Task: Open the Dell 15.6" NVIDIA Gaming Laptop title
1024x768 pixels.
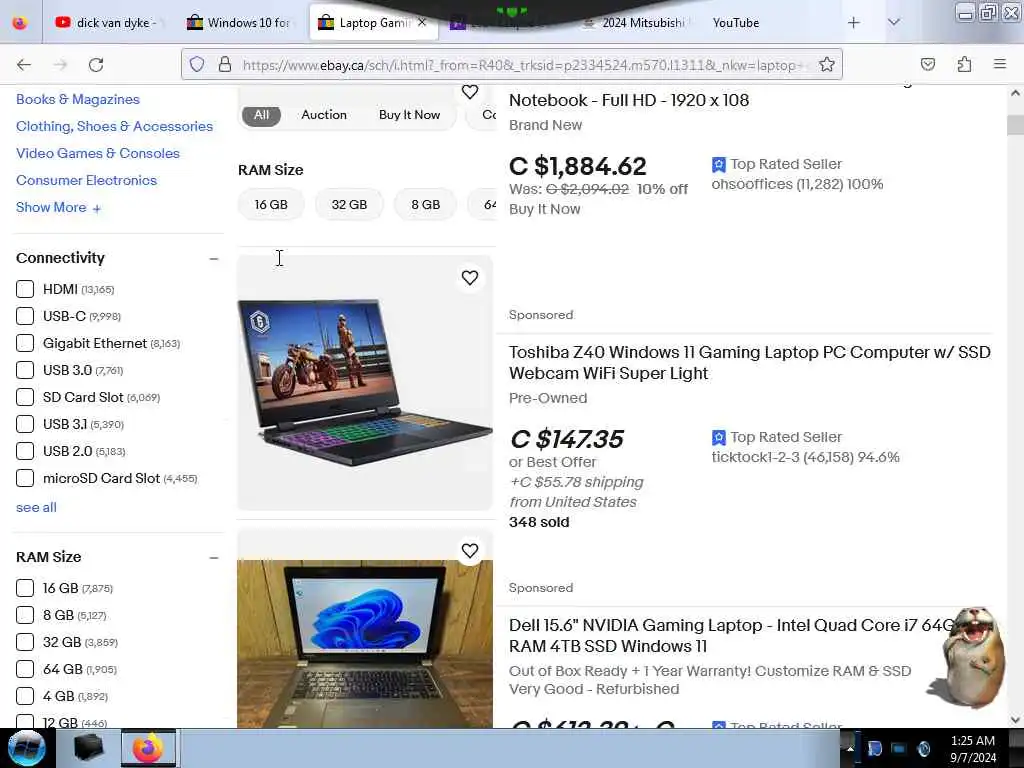Action: point(731,635)
